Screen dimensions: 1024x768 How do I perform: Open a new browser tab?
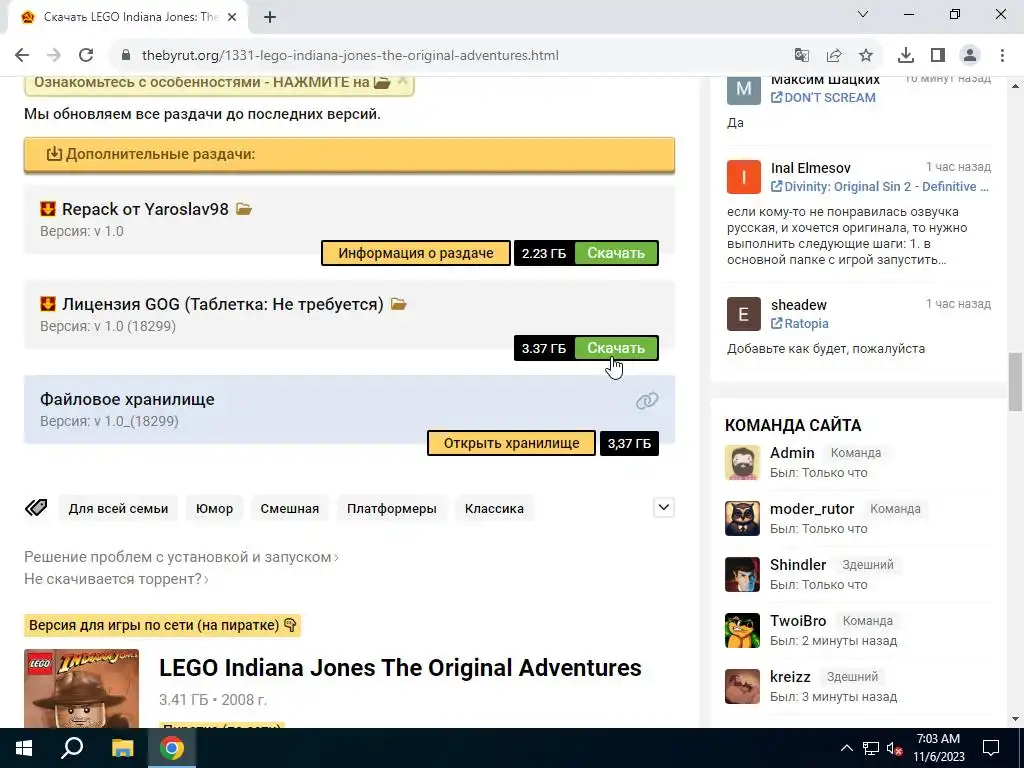point(270,18)
